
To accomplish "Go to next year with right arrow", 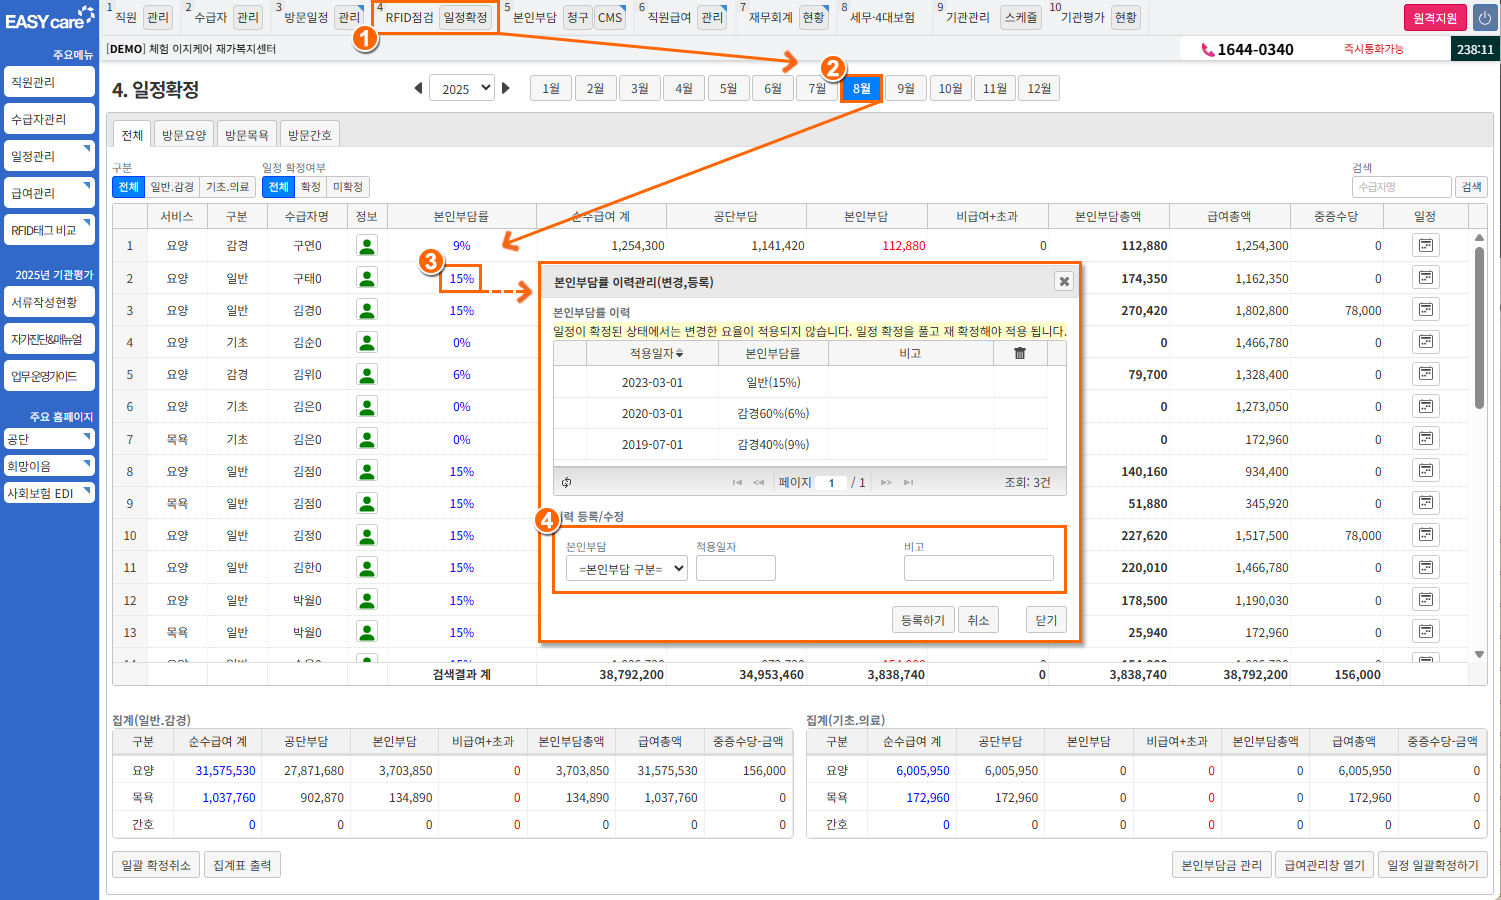I will [x=506, y=88].
